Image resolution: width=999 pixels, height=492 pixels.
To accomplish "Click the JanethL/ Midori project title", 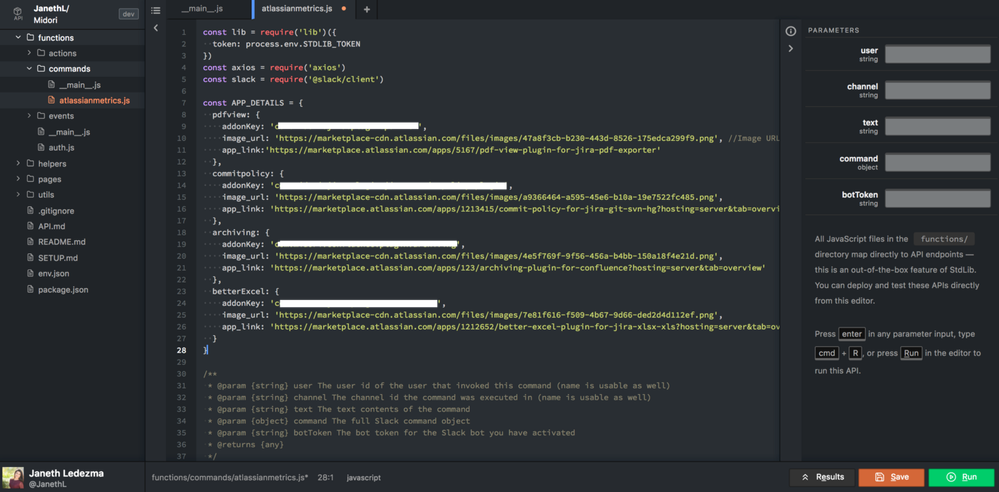I will [52, 14].
